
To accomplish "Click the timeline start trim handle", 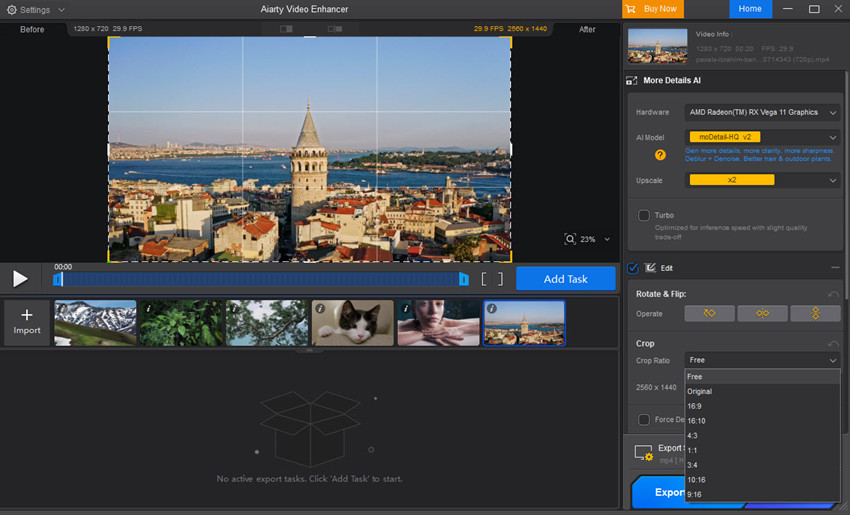I will pos(57,279).
